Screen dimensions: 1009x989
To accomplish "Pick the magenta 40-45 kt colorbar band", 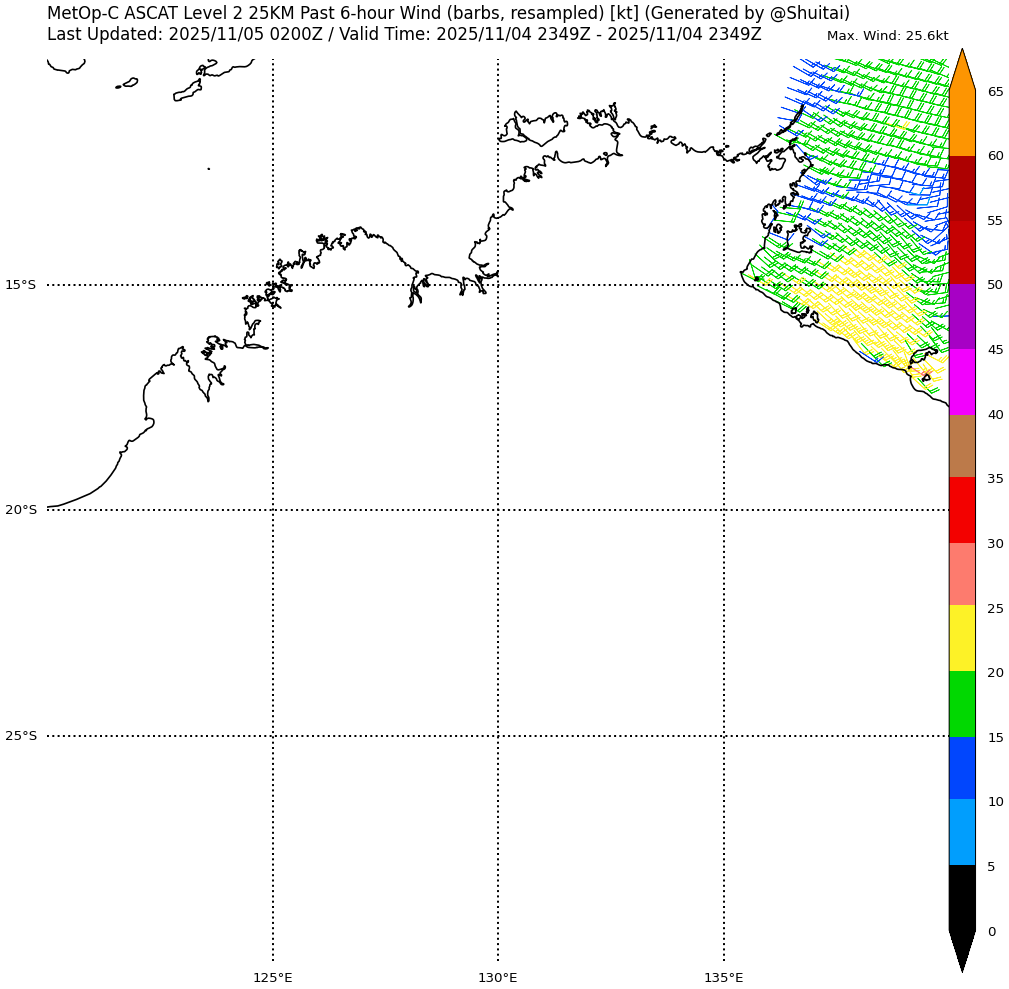I will click(x=962, y=382).
